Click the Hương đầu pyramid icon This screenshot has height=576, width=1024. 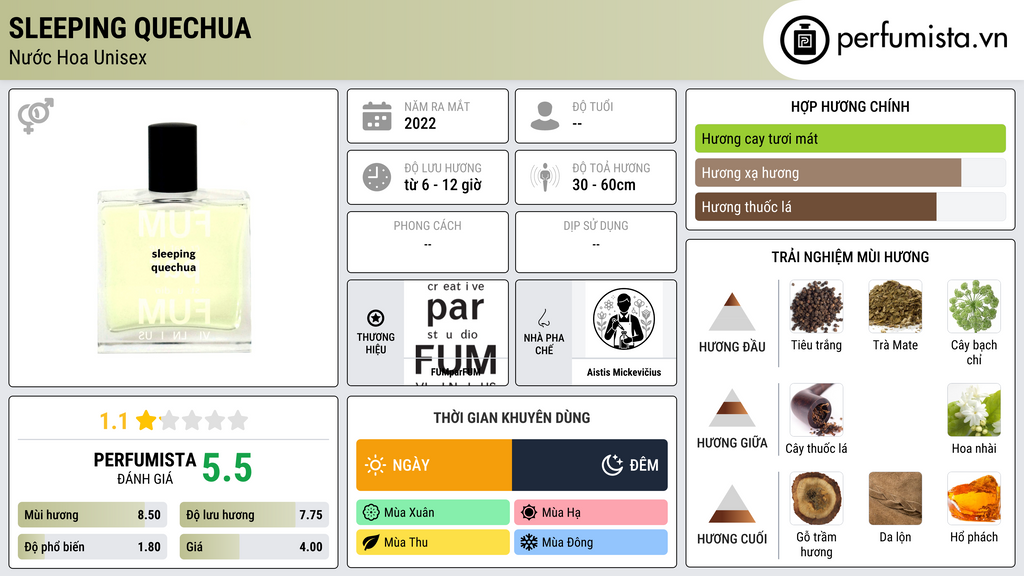click(x=732, y=312)
